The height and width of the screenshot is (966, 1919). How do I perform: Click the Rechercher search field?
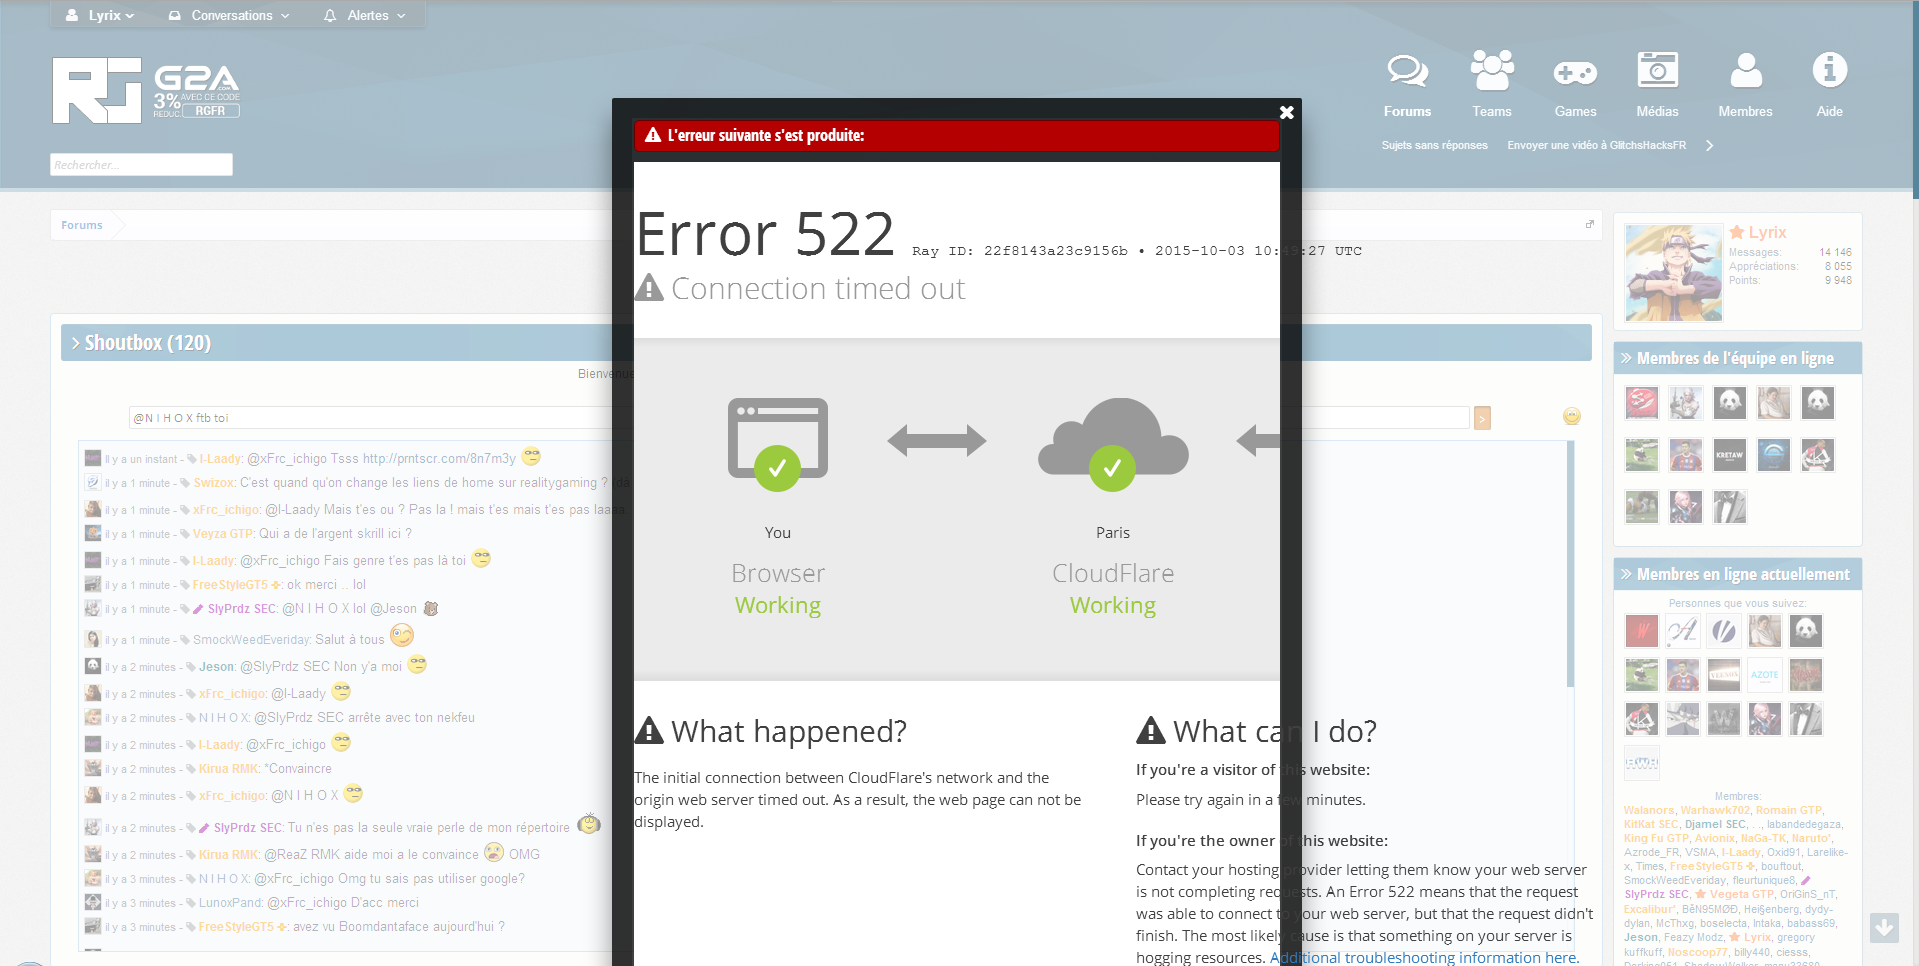pos(141,164)
